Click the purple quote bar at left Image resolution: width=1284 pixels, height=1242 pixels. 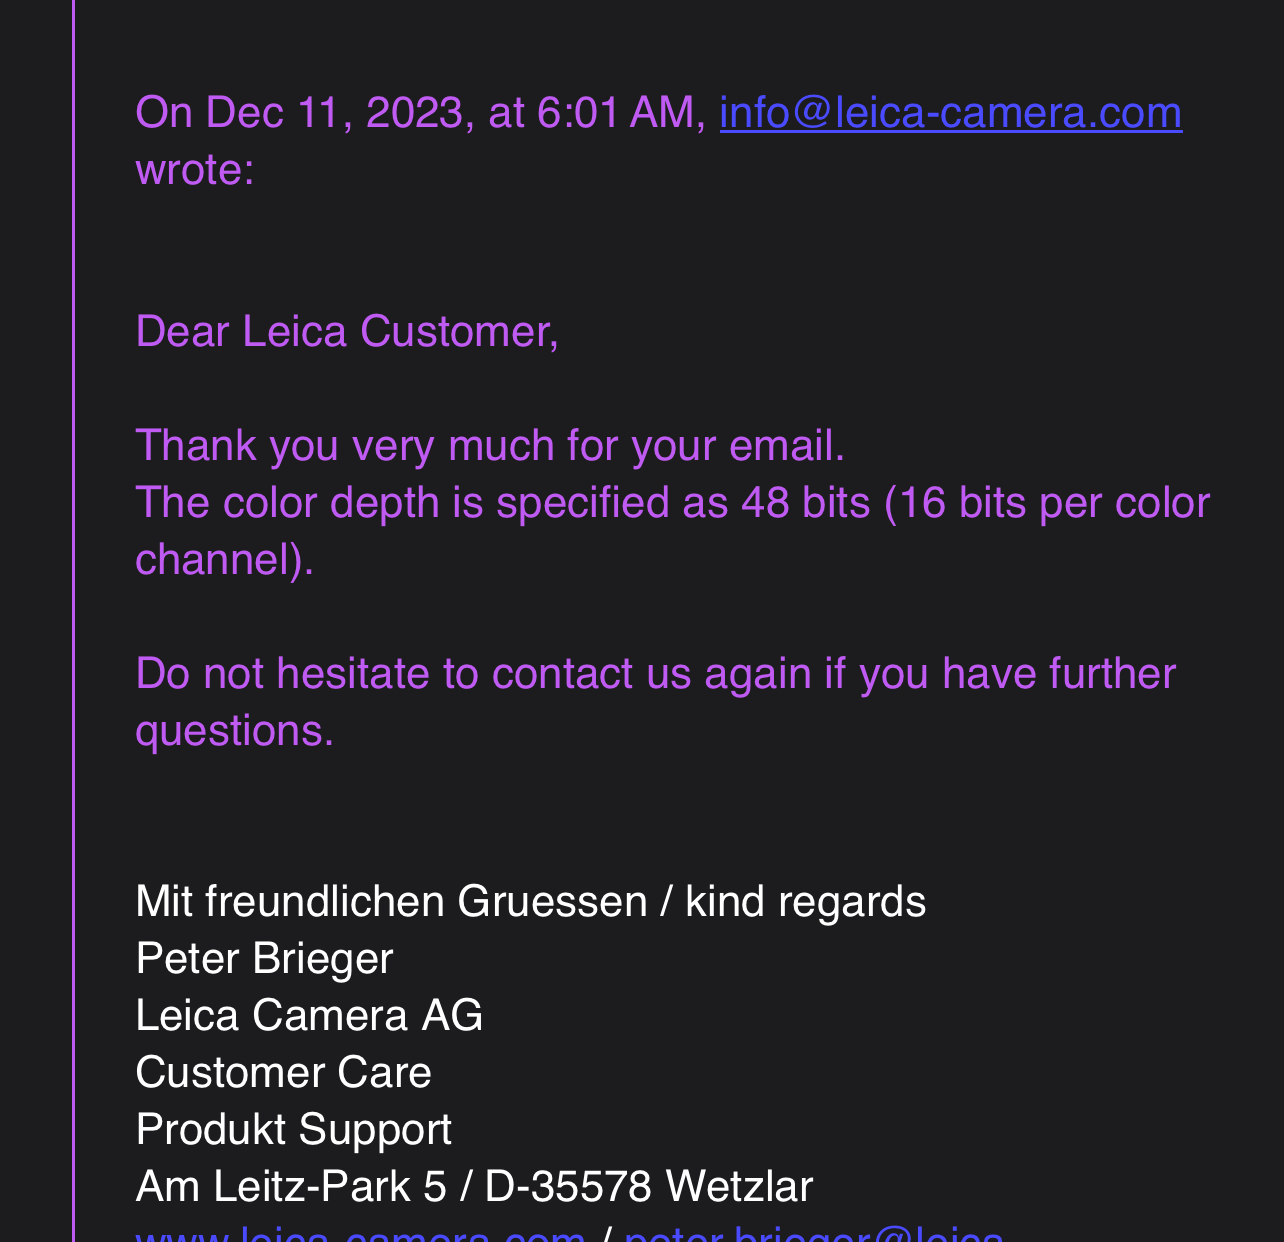[x=73, y=620]
